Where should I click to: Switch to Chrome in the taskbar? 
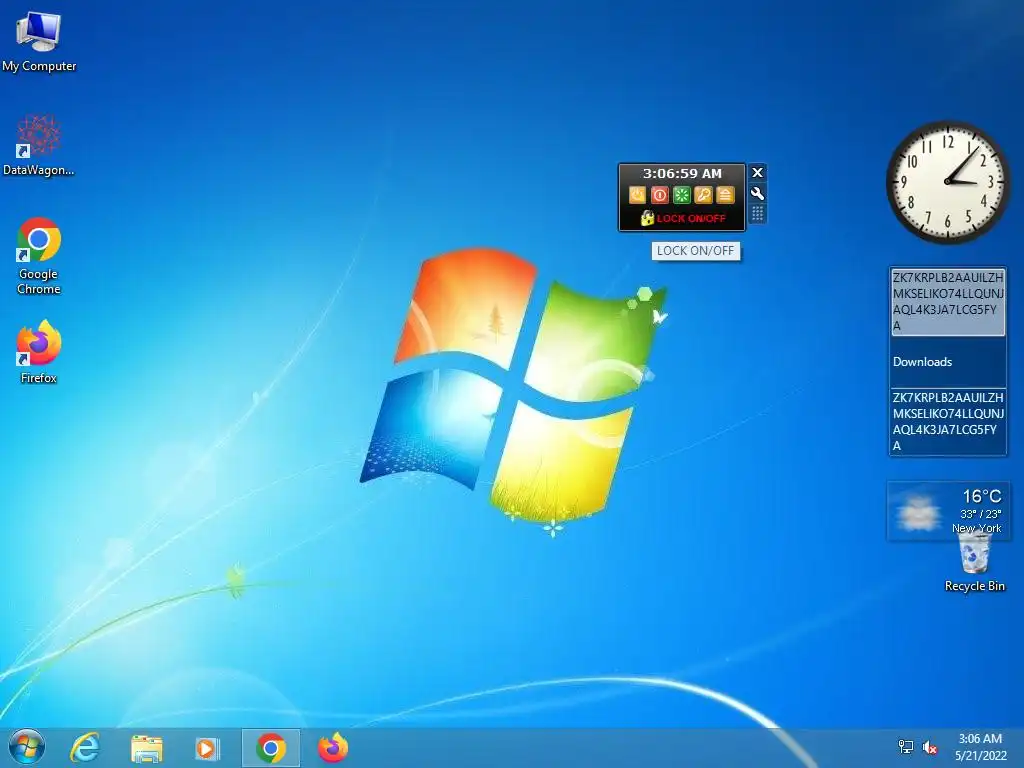tap(271, 748)
